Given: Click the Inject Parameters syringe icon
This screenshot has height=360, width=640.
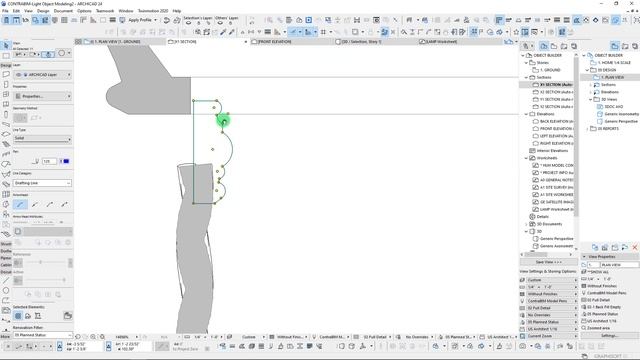Looking at the screenshot, I should pyautogui.click(x=232, y=32).
